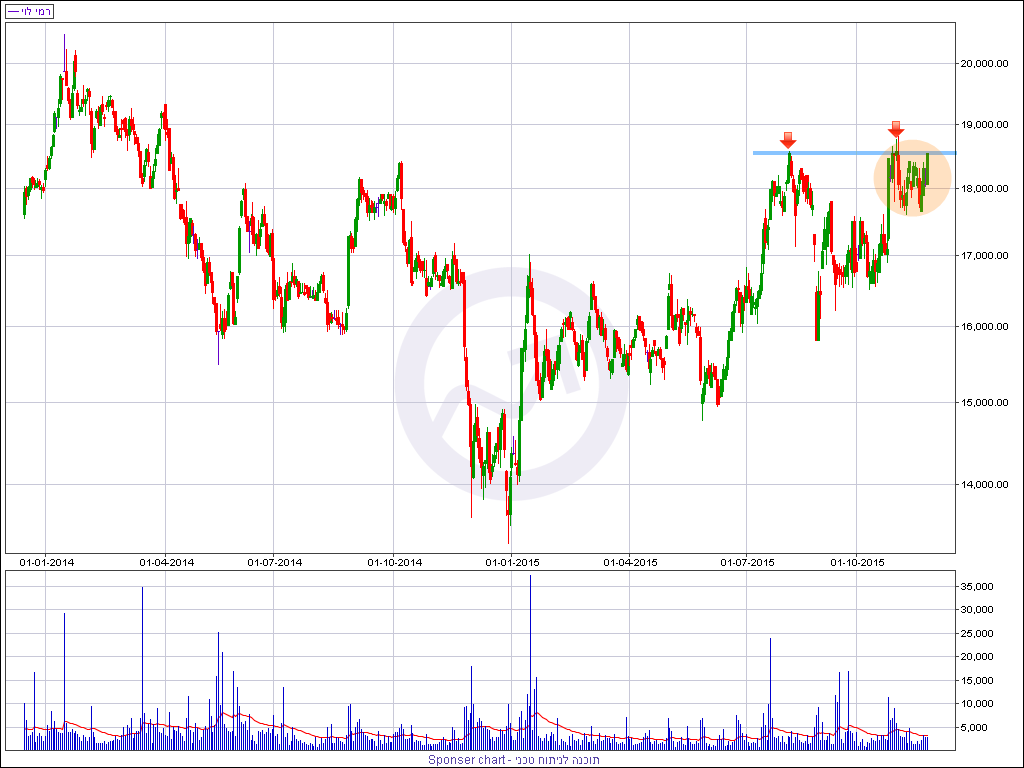Select the 01-07-2015 date label
Viewport: 1024px width, 768px height.
pos(749,562)
